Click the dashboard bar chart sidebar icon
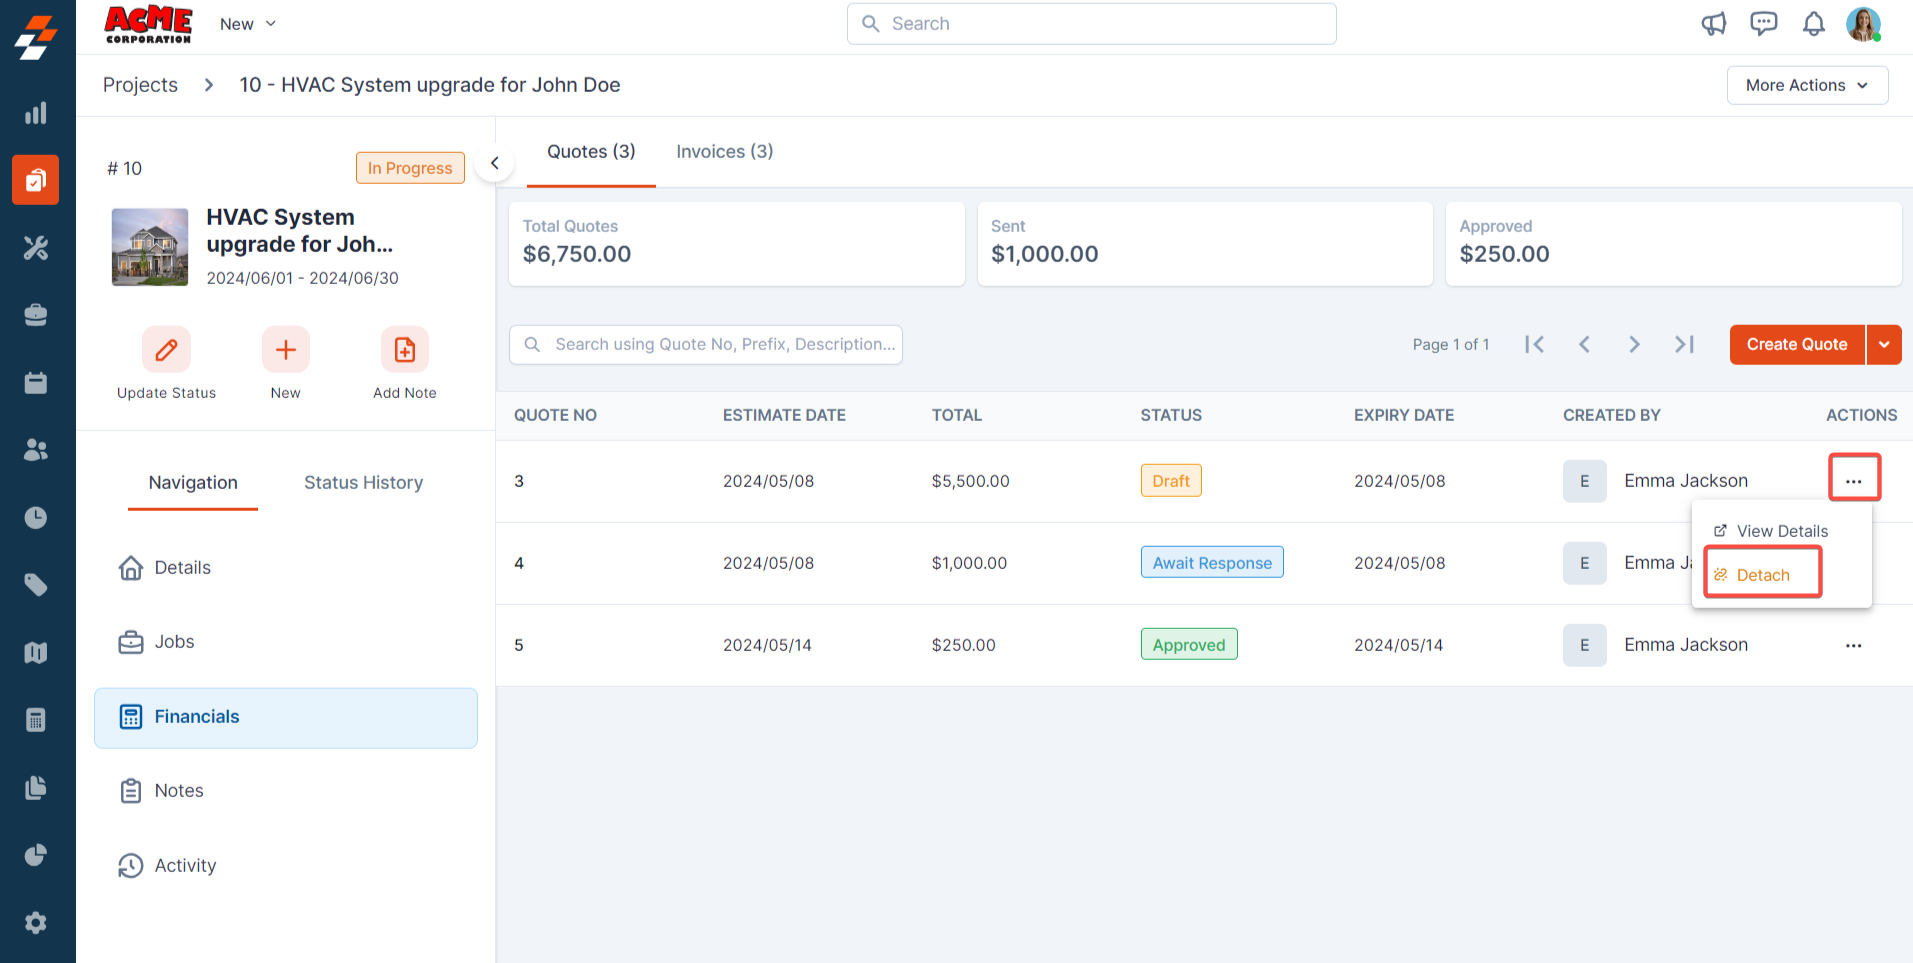The height and width of the screenshot is (963, 1913). 36,113
